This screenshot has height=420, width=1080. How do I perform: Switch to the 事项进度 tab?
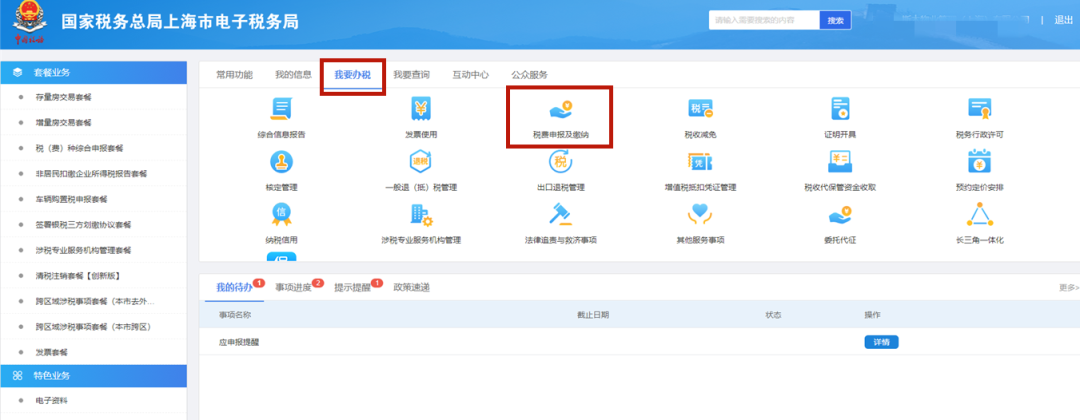pos(293,287)
